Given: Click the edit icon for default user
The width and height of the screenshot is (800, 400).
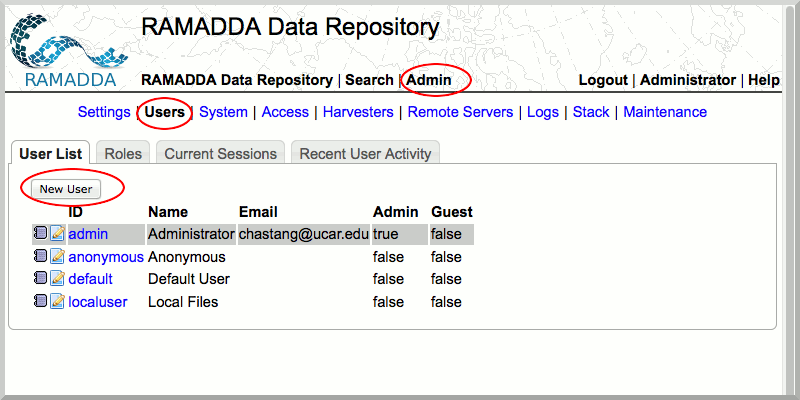Looking at the screenshot, I should [58, 279].
